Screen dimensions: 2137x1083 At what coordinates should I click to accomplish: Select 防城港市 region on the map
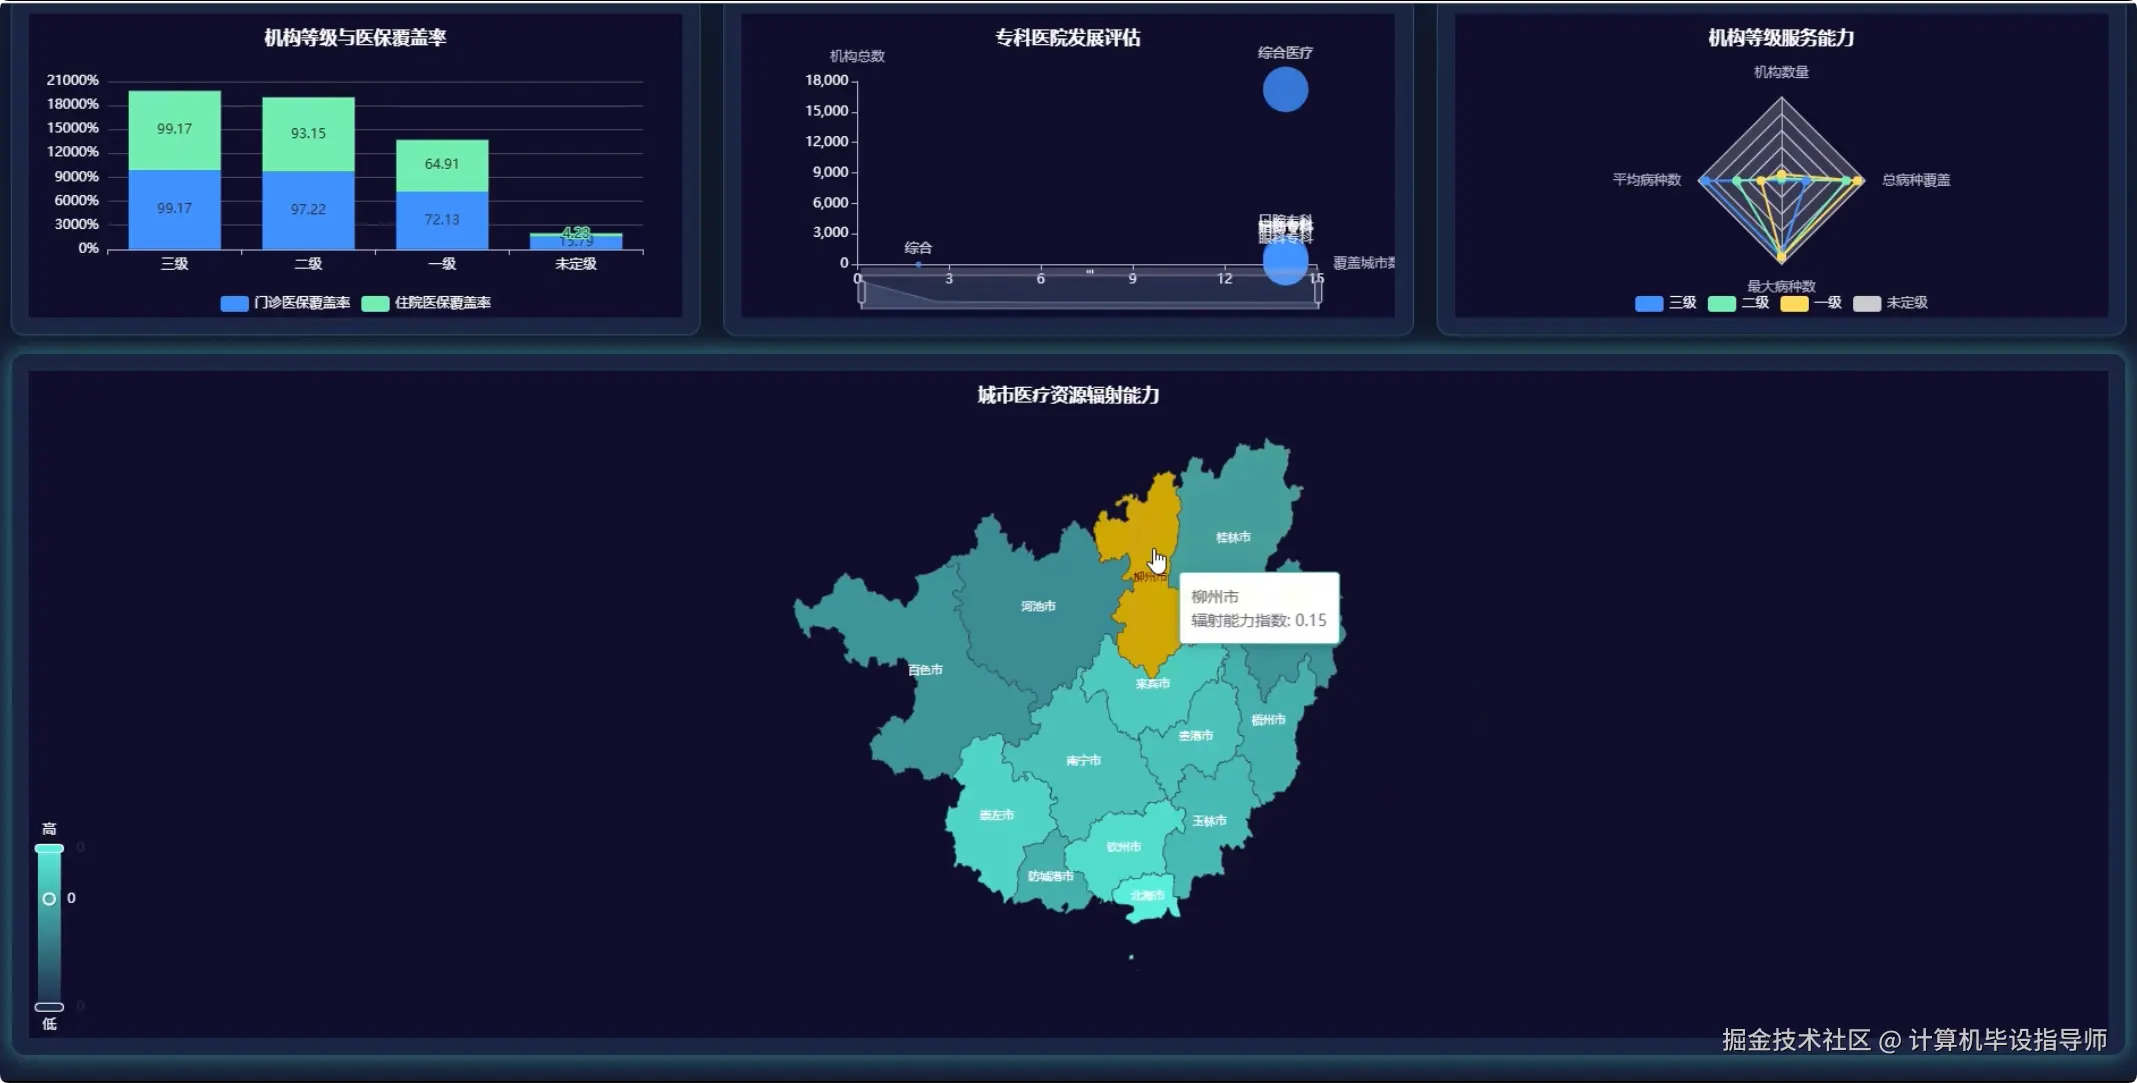(x=1050, y=877)
